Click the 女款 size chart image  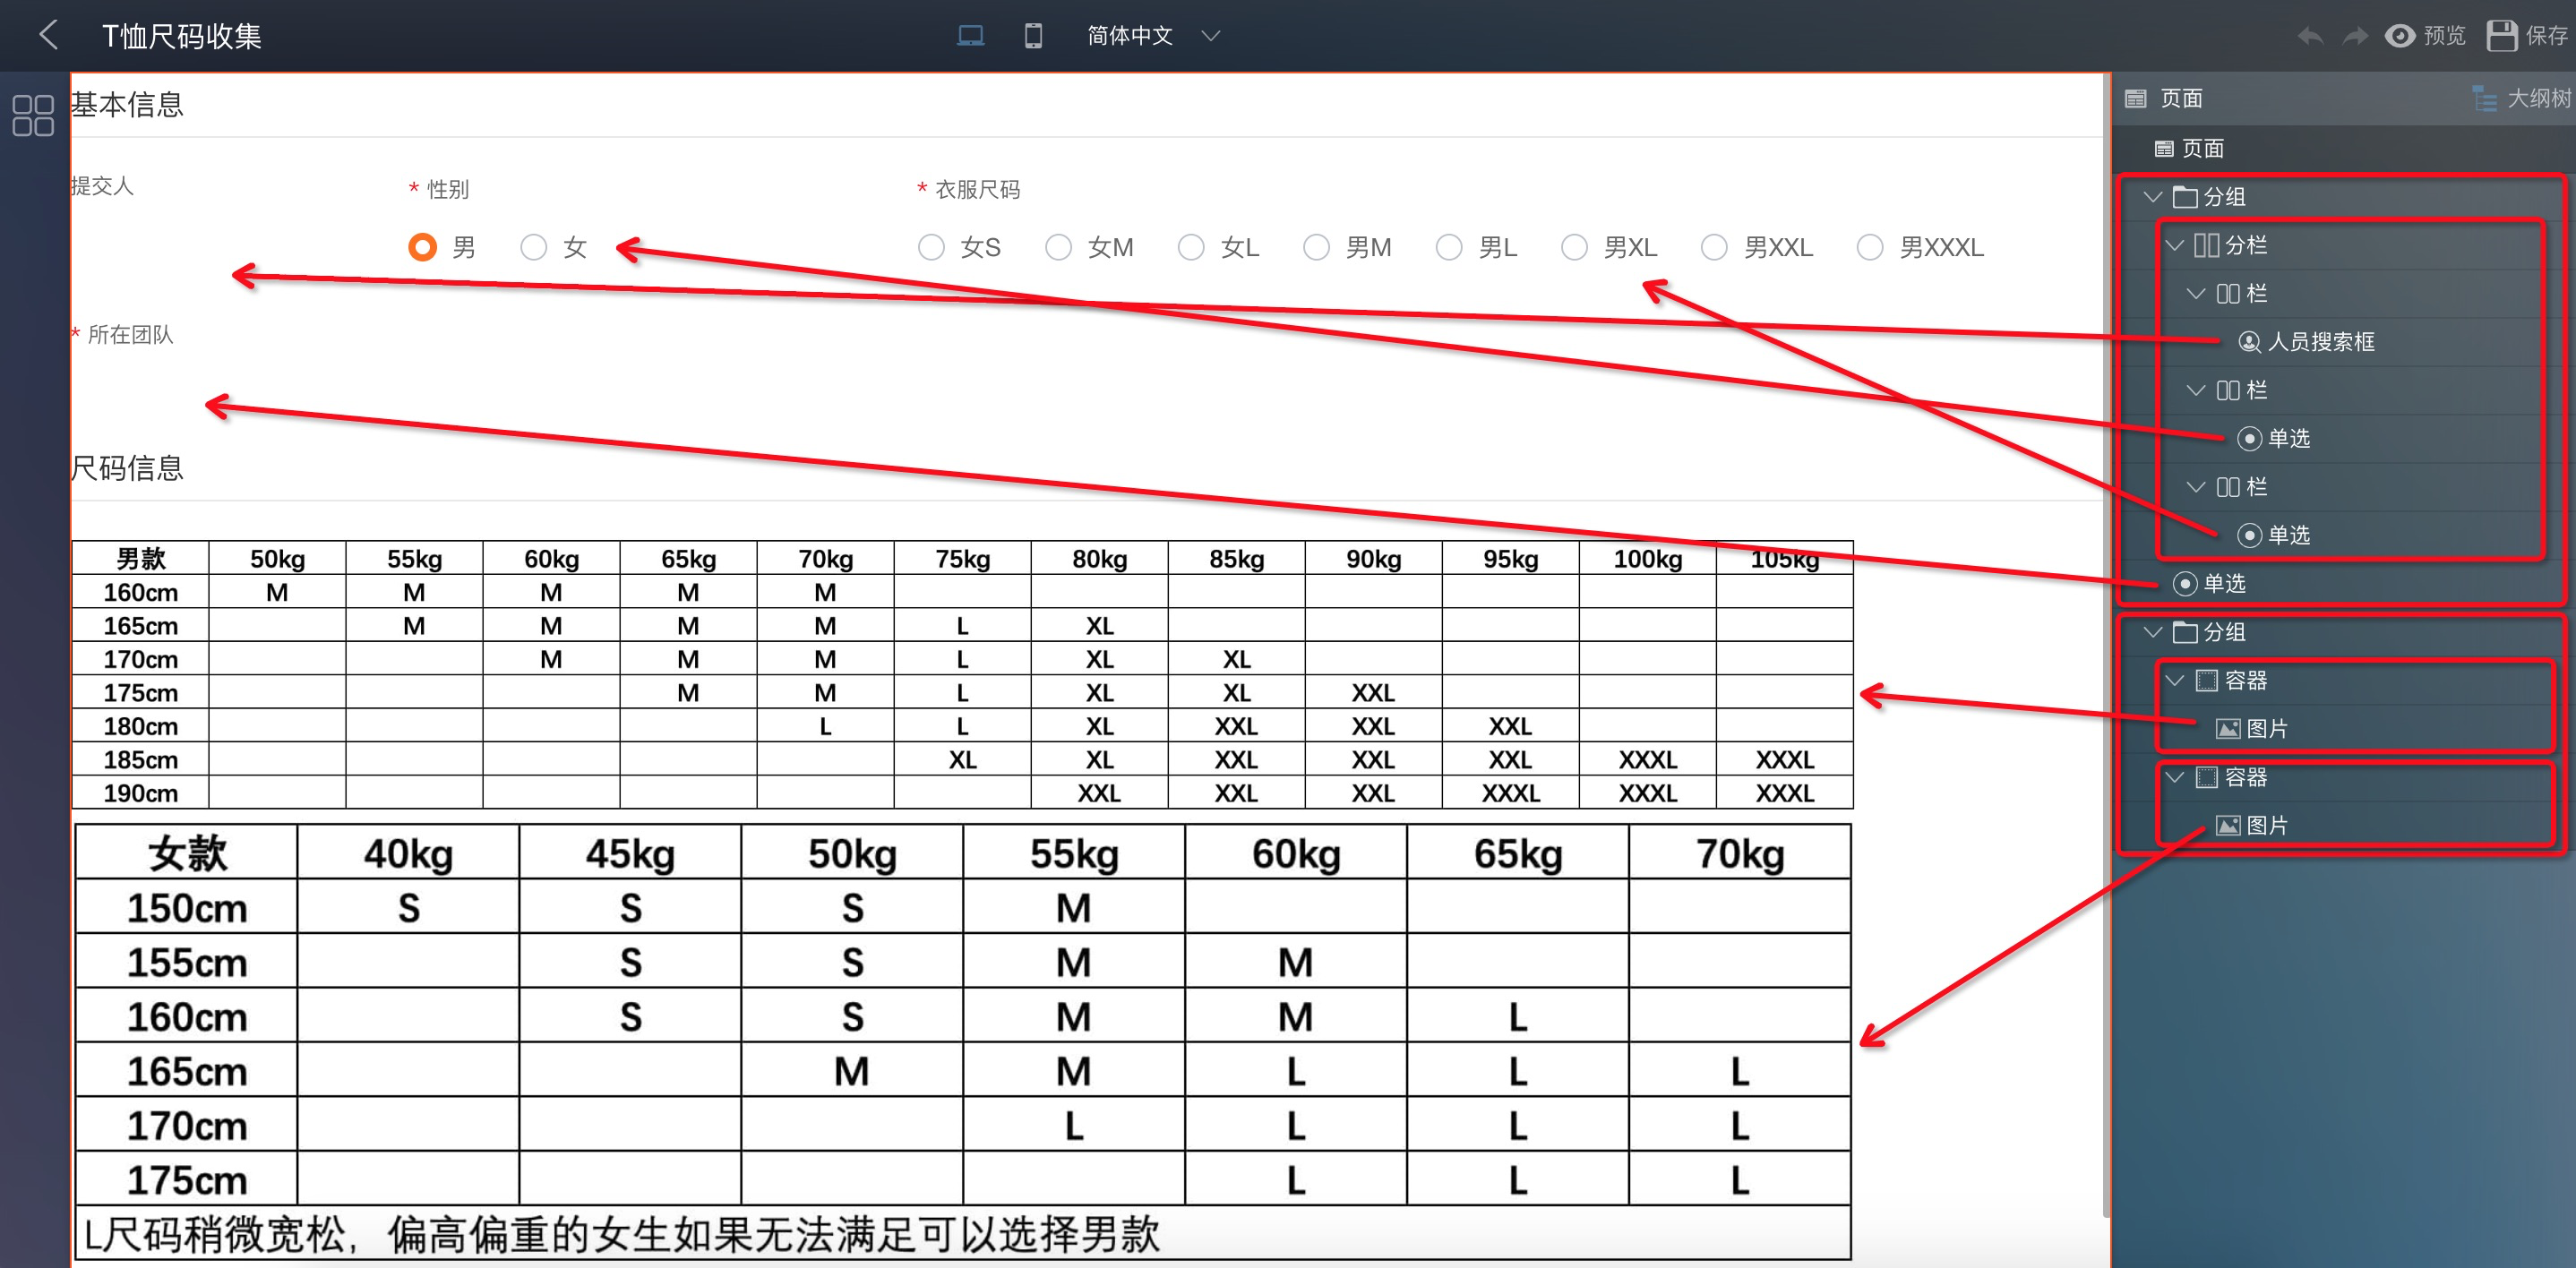(x=962, y=1040)
